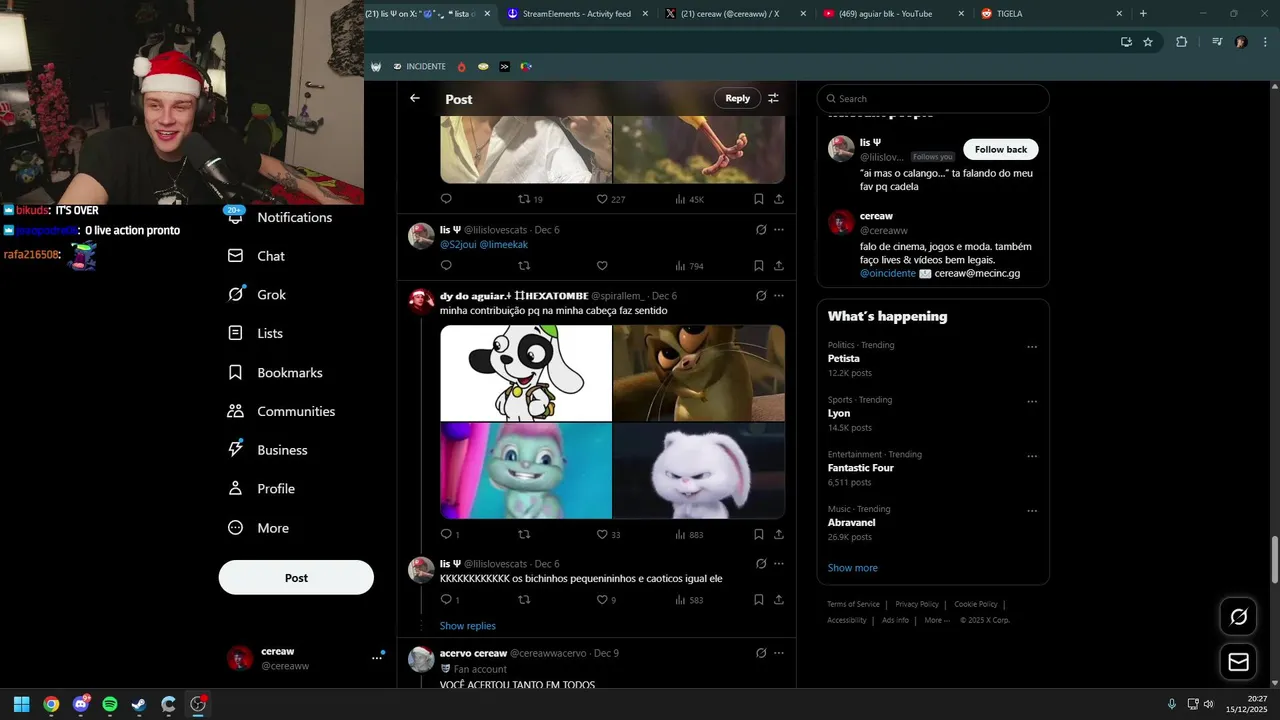The width and height of the screenshot is (1280, 720).
Task: Open Steam from the taskbar
Action: (x=139, y=704)
